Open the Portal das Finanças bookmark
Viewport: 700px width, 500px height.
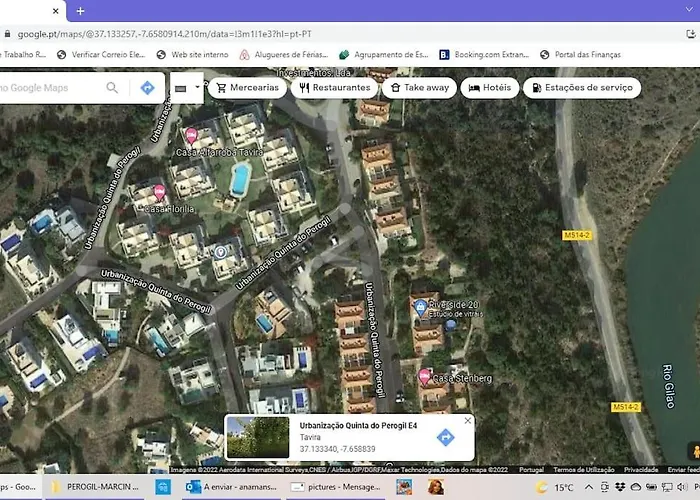coord(620,54)
